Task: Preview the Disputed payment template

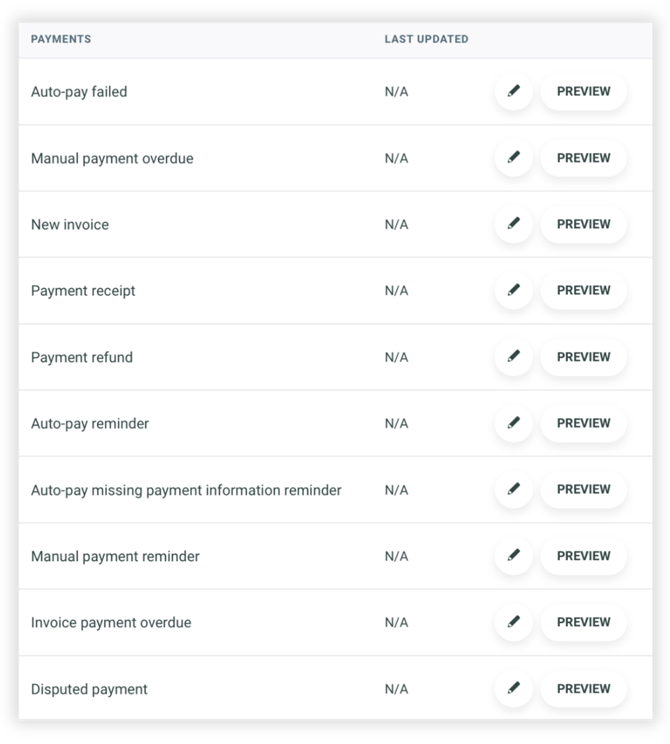Action: coord(583,688)
